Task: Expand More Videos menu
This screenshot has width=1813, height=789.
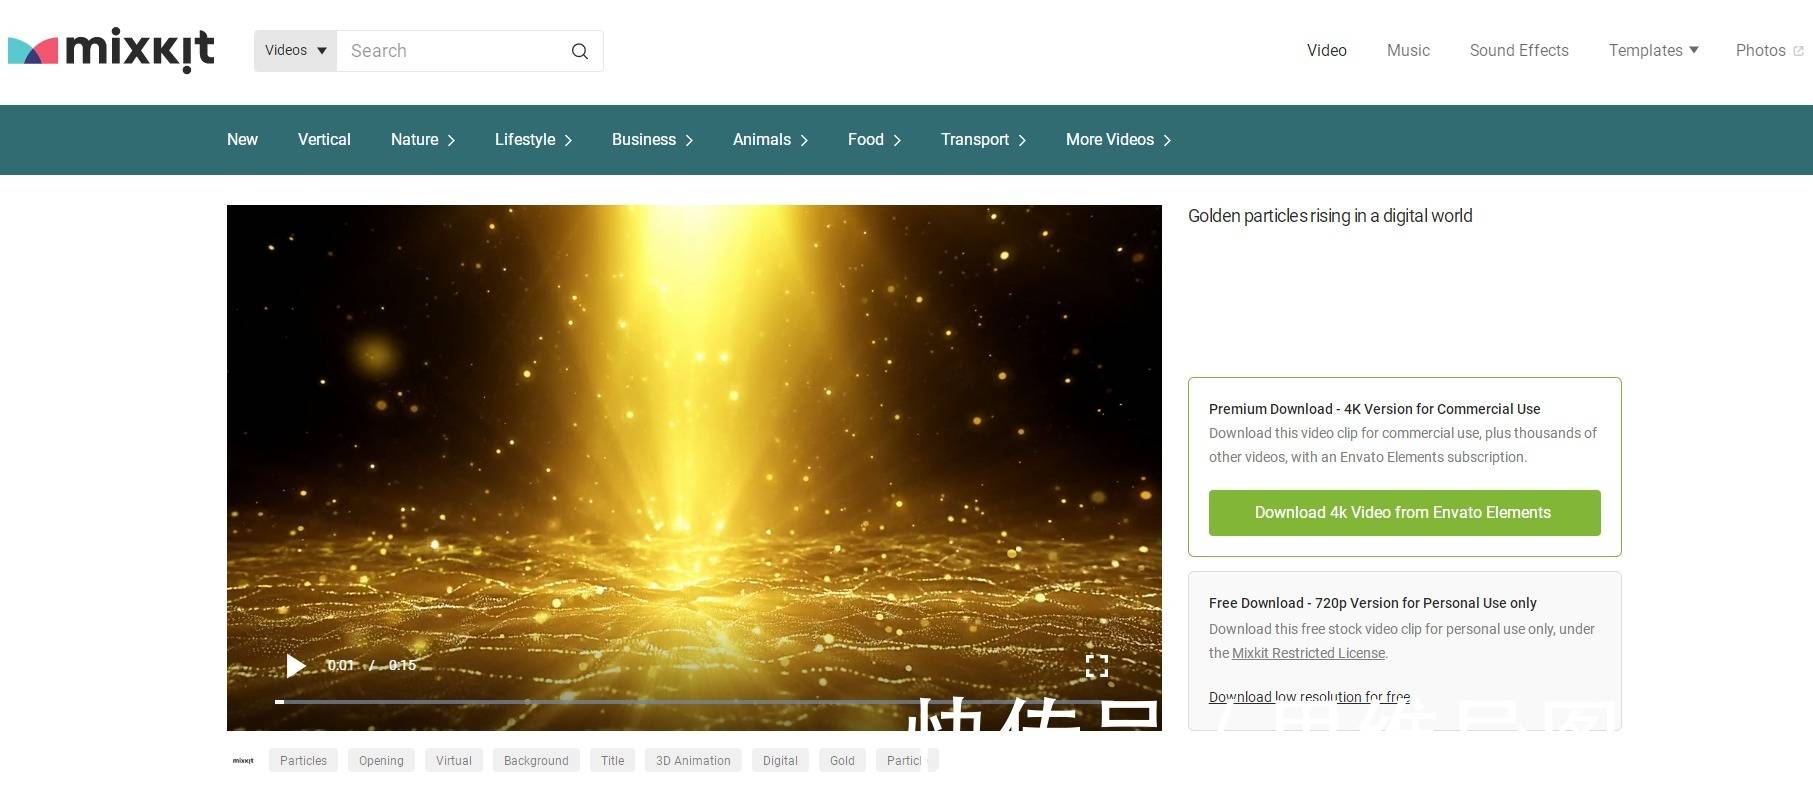Action: [1118, 140]
